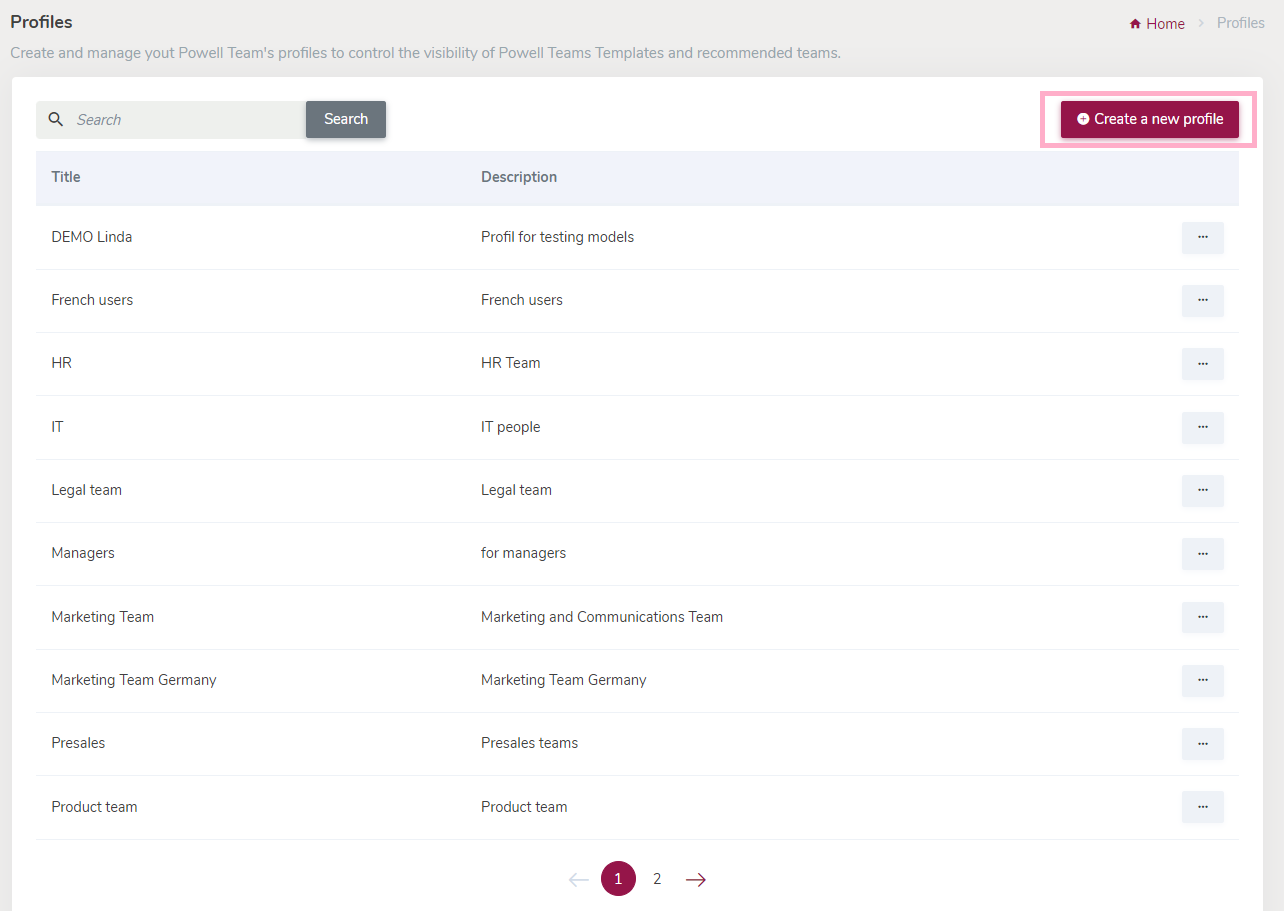This screenshot has width=1284, height=911.
Task: Click 'HR Team' description cell
Action: pyautogui.click(x=511, y=363)
